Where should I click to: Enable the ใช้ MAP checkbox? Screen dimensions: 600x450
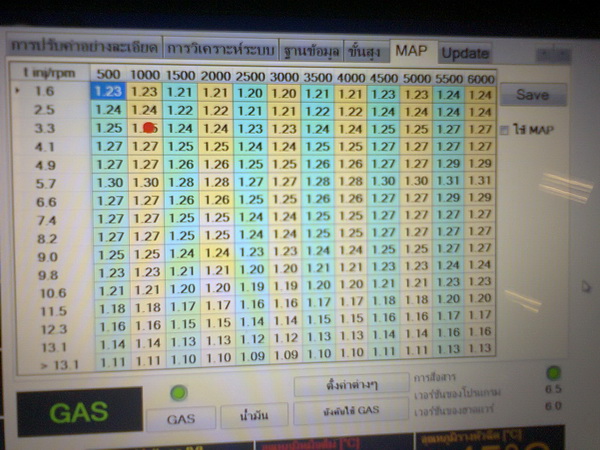(504, 131)
